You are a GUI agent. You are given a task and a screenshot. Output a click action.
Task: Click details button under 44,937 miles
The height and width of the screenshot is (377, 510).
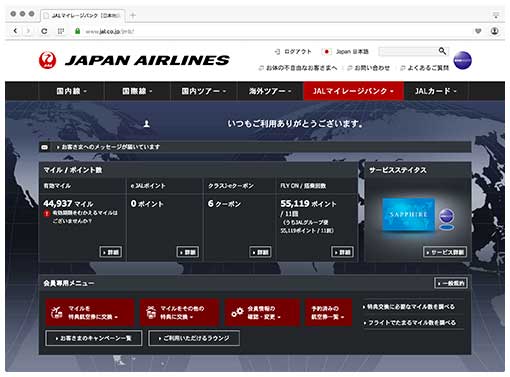[111, 252]
